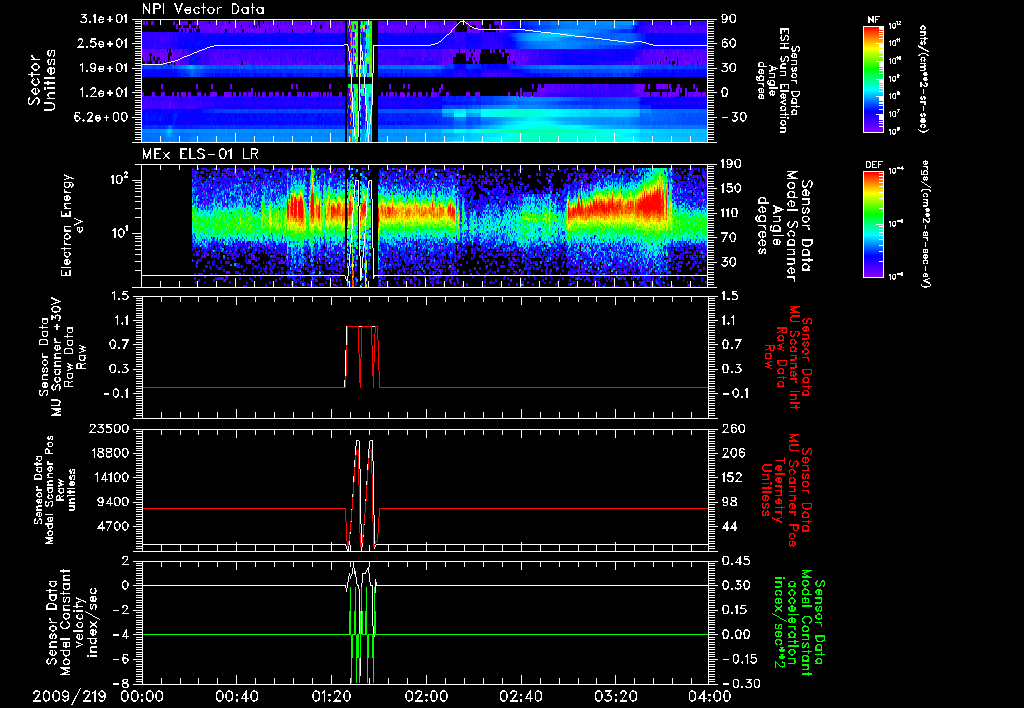Image resolution: width=1024 pixels, height=708 pixels.
Task: Click the "02:40" time axis label
Action: pyautogui.click(x=520, y=696)
